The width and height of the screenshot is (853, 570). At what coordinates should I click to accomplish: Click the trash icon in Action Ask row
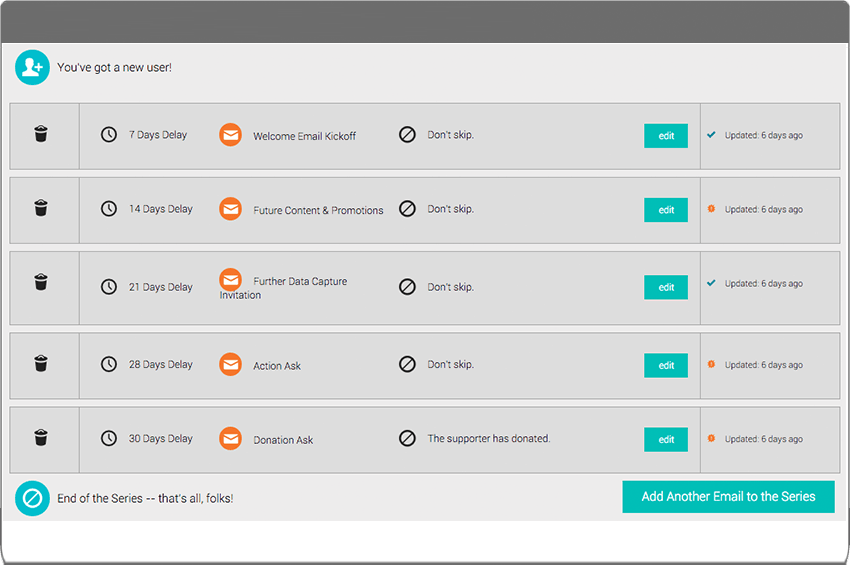click(x=41, y=363)
